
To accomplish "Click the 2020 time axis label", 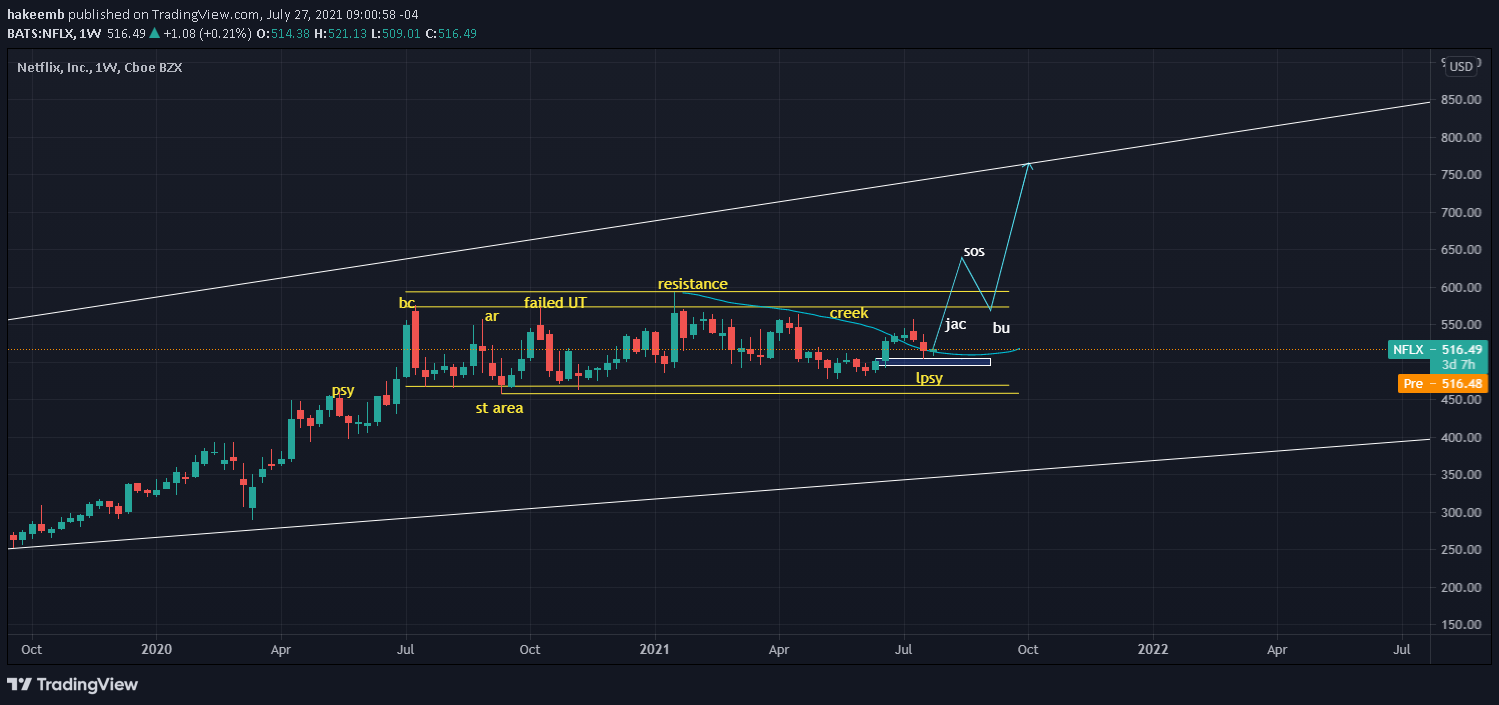I will tap(157, 649).
